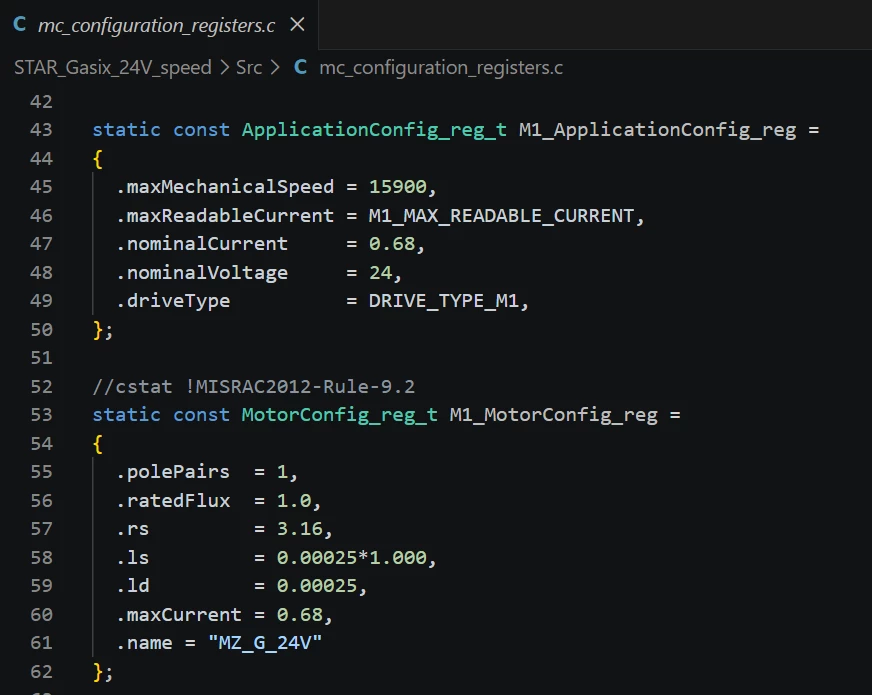Click .ratedFlux field
Screen dimensions: 872x695
click(173, 501)
